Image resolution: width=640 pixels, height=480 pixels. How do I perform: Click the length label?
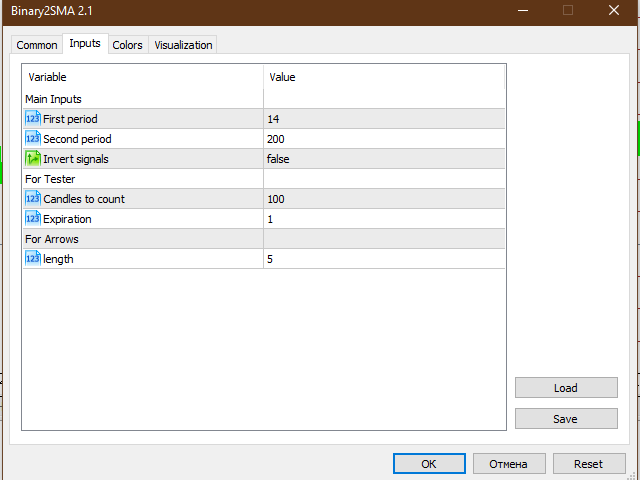[x=58, y=259]
